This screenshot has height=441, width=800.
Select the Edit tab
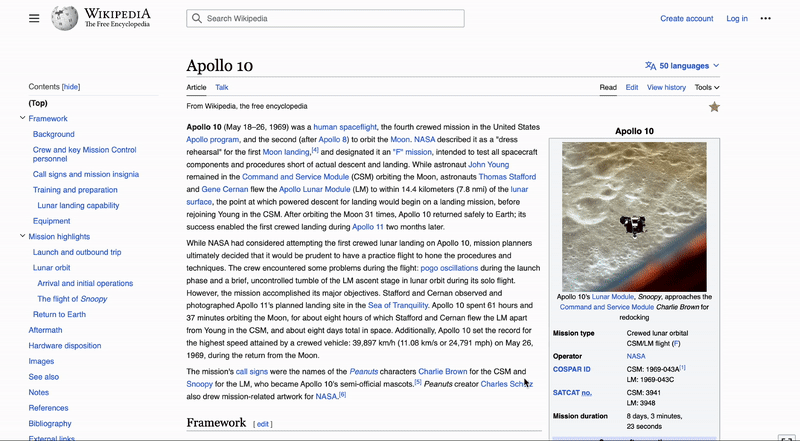(x=632, y=87)
